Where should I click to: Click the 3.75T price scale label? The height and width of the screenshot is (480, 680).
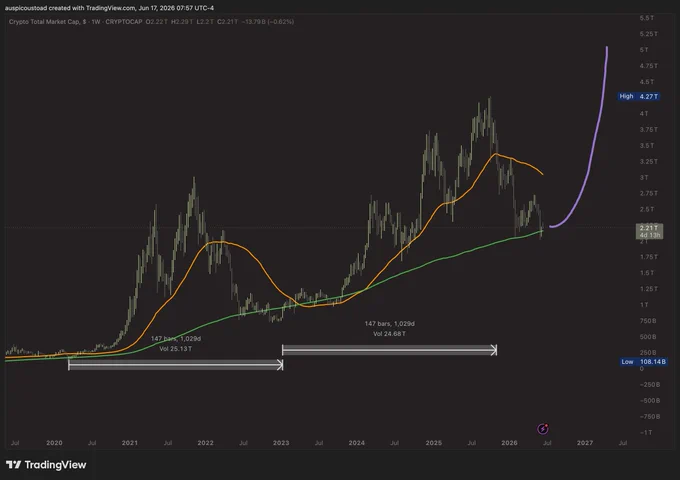(x=648, y=130)
